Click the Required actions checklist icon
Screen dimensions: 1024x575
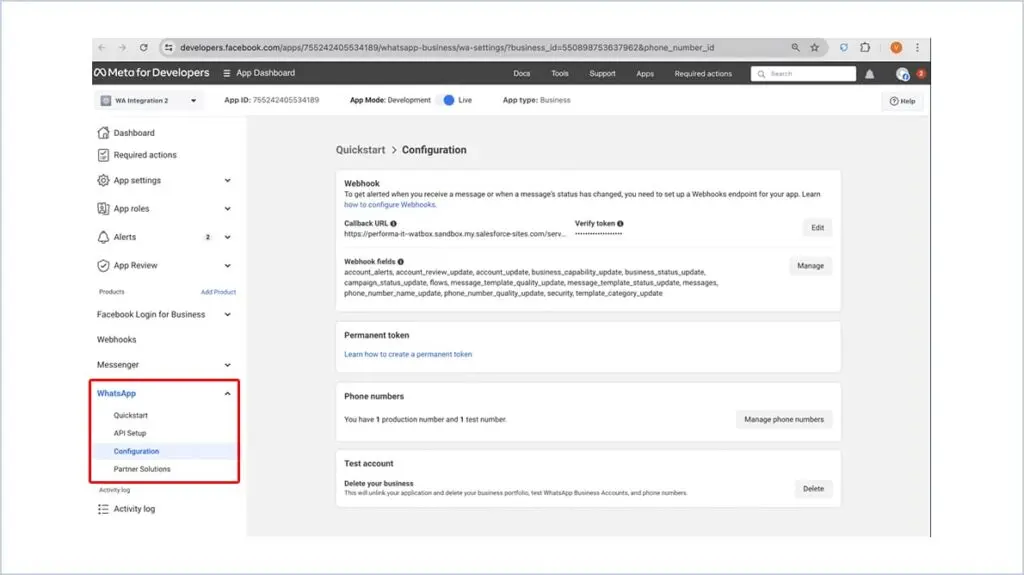(103, 155)
